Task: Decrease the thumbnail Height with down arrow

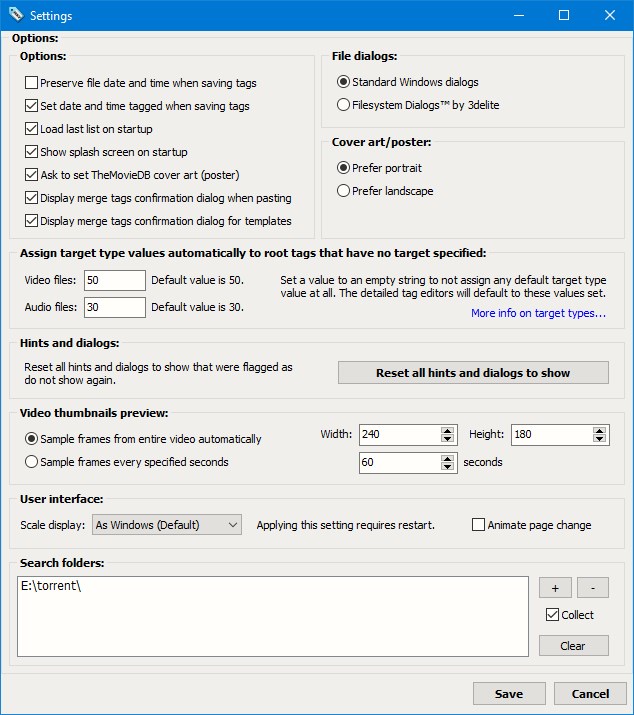Action: coord(599,439)
